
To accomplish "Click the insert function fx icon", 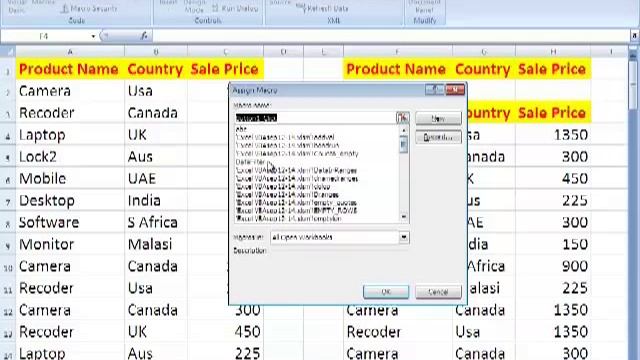I will [144, 36].
